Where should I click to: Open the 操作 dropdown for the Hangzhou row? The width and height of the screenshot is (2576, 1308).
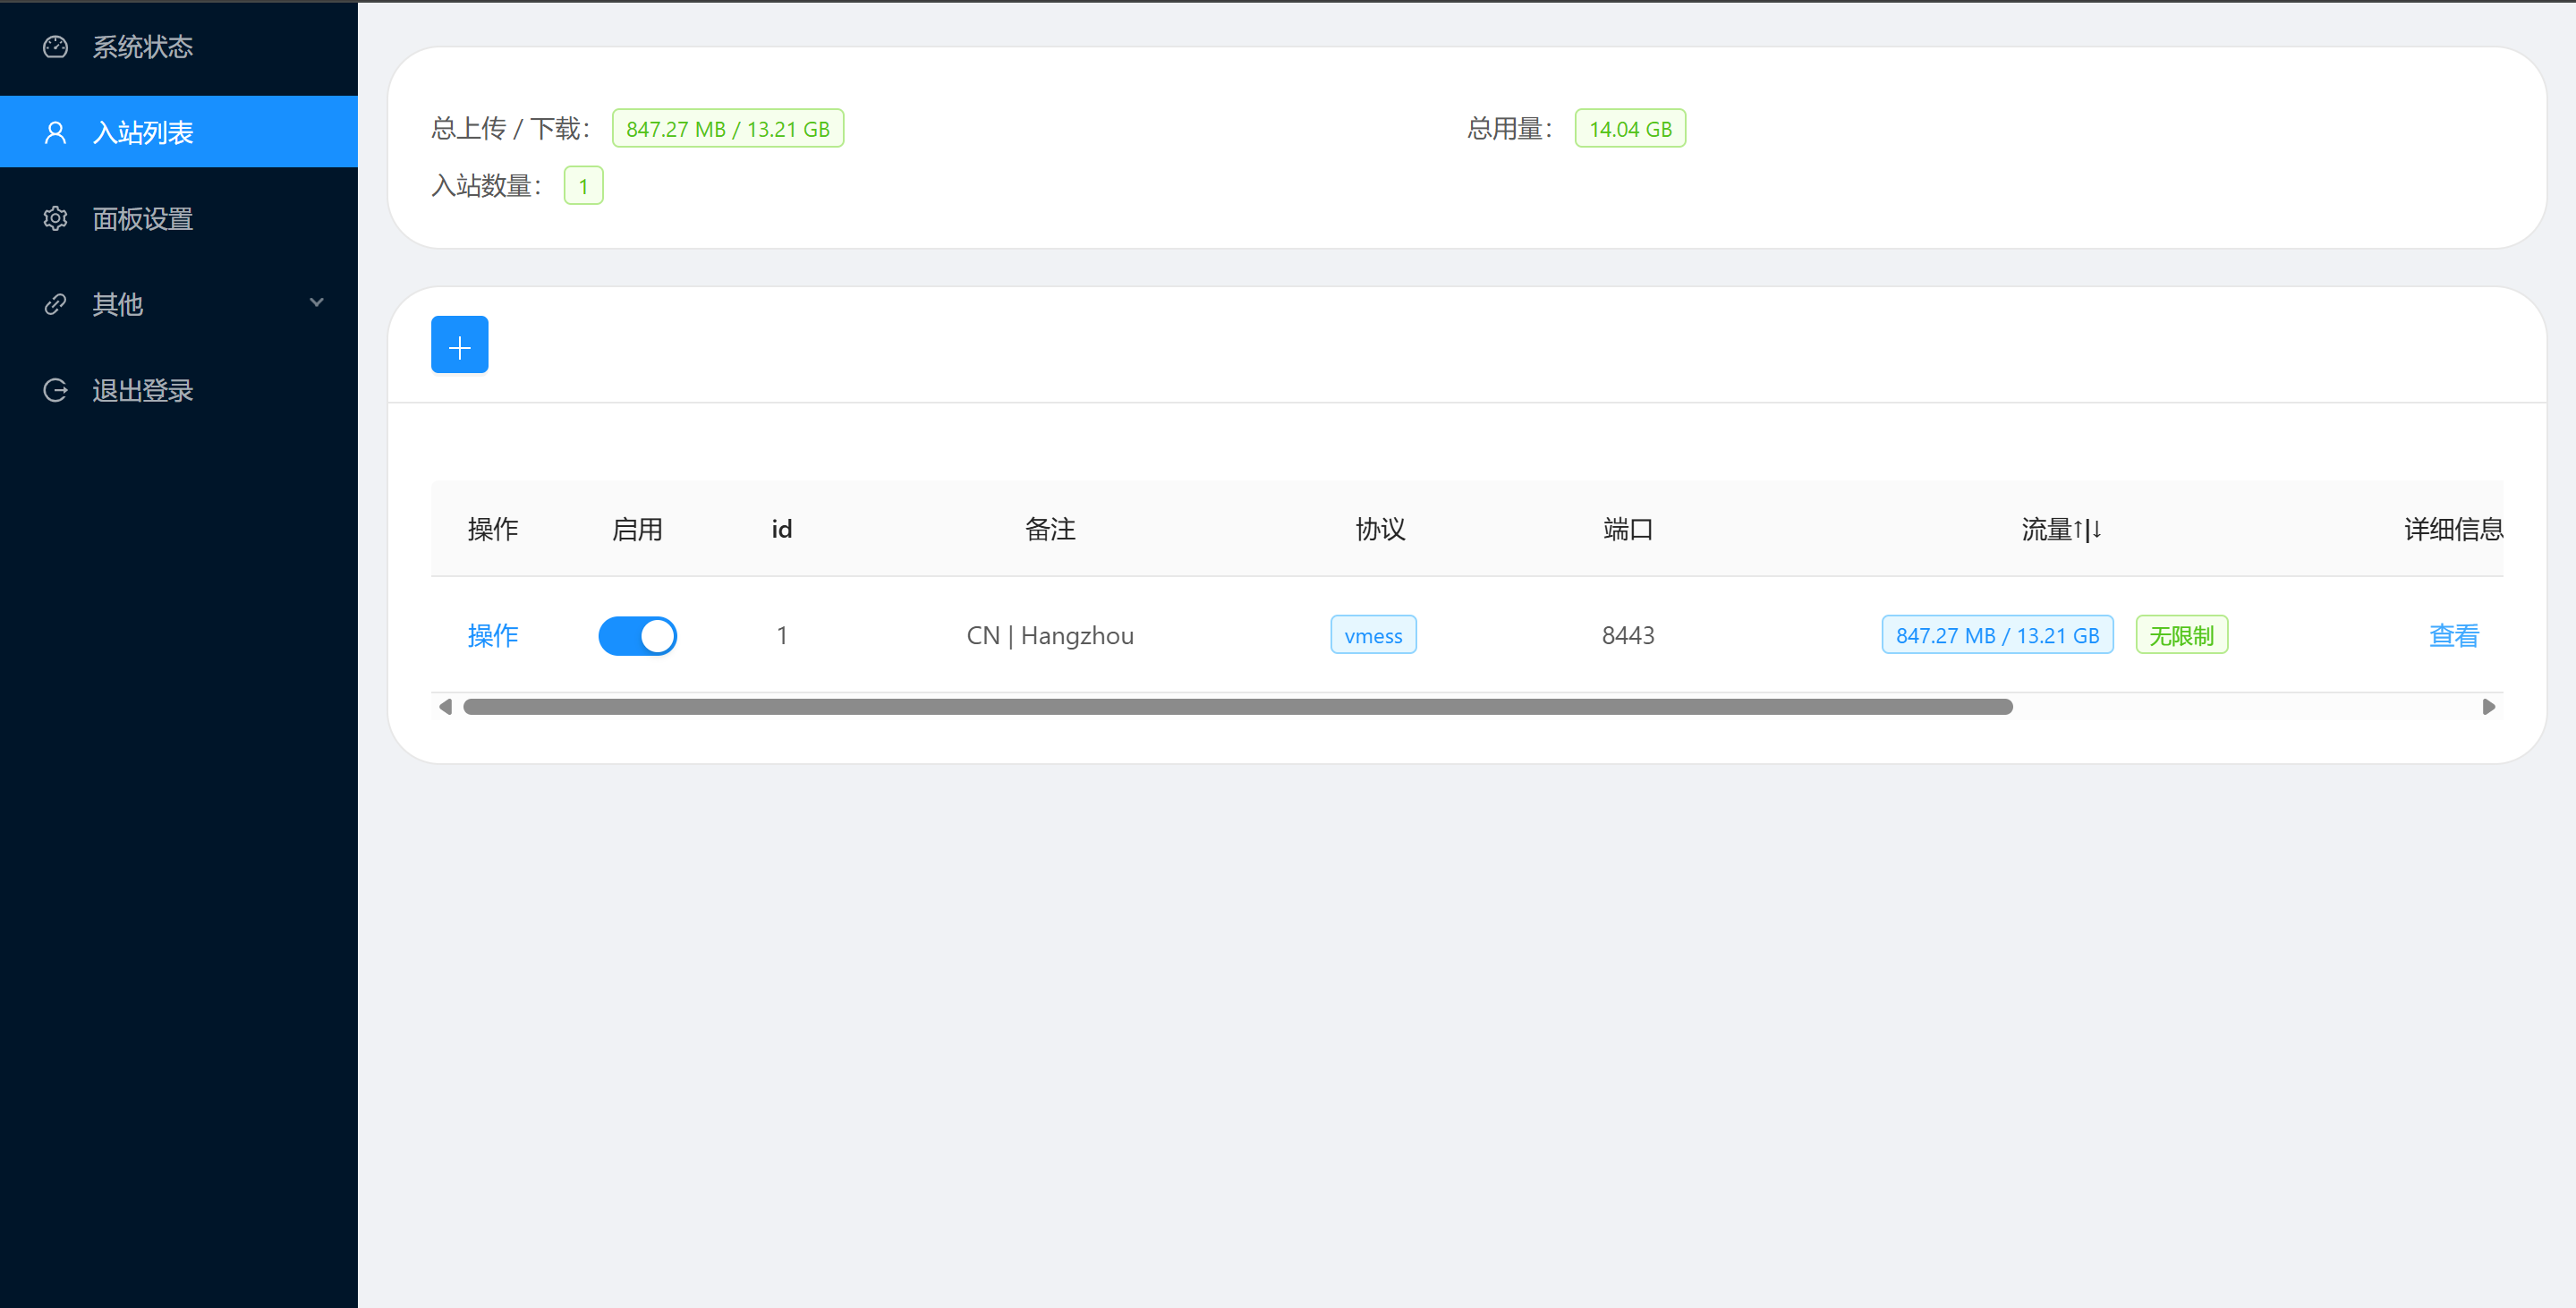(x=492, y=636)
